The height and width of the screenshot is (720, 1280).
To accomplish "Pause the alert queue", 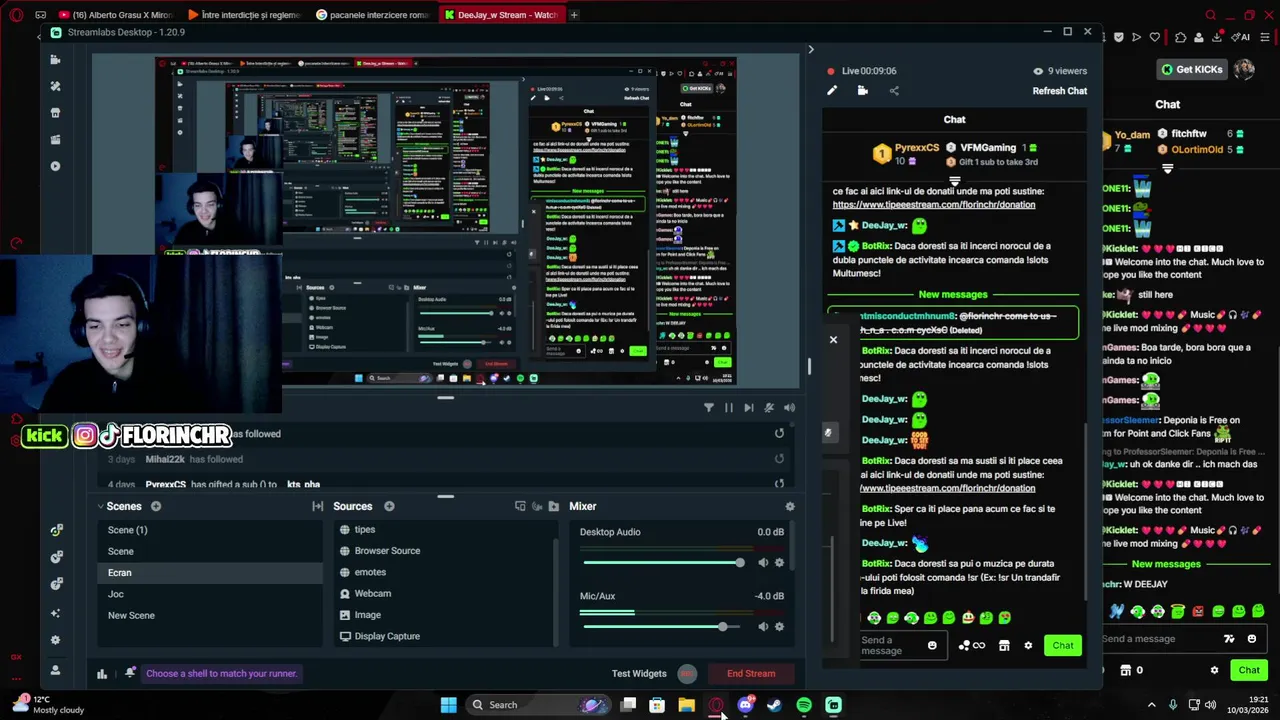I will coord(729,408).
